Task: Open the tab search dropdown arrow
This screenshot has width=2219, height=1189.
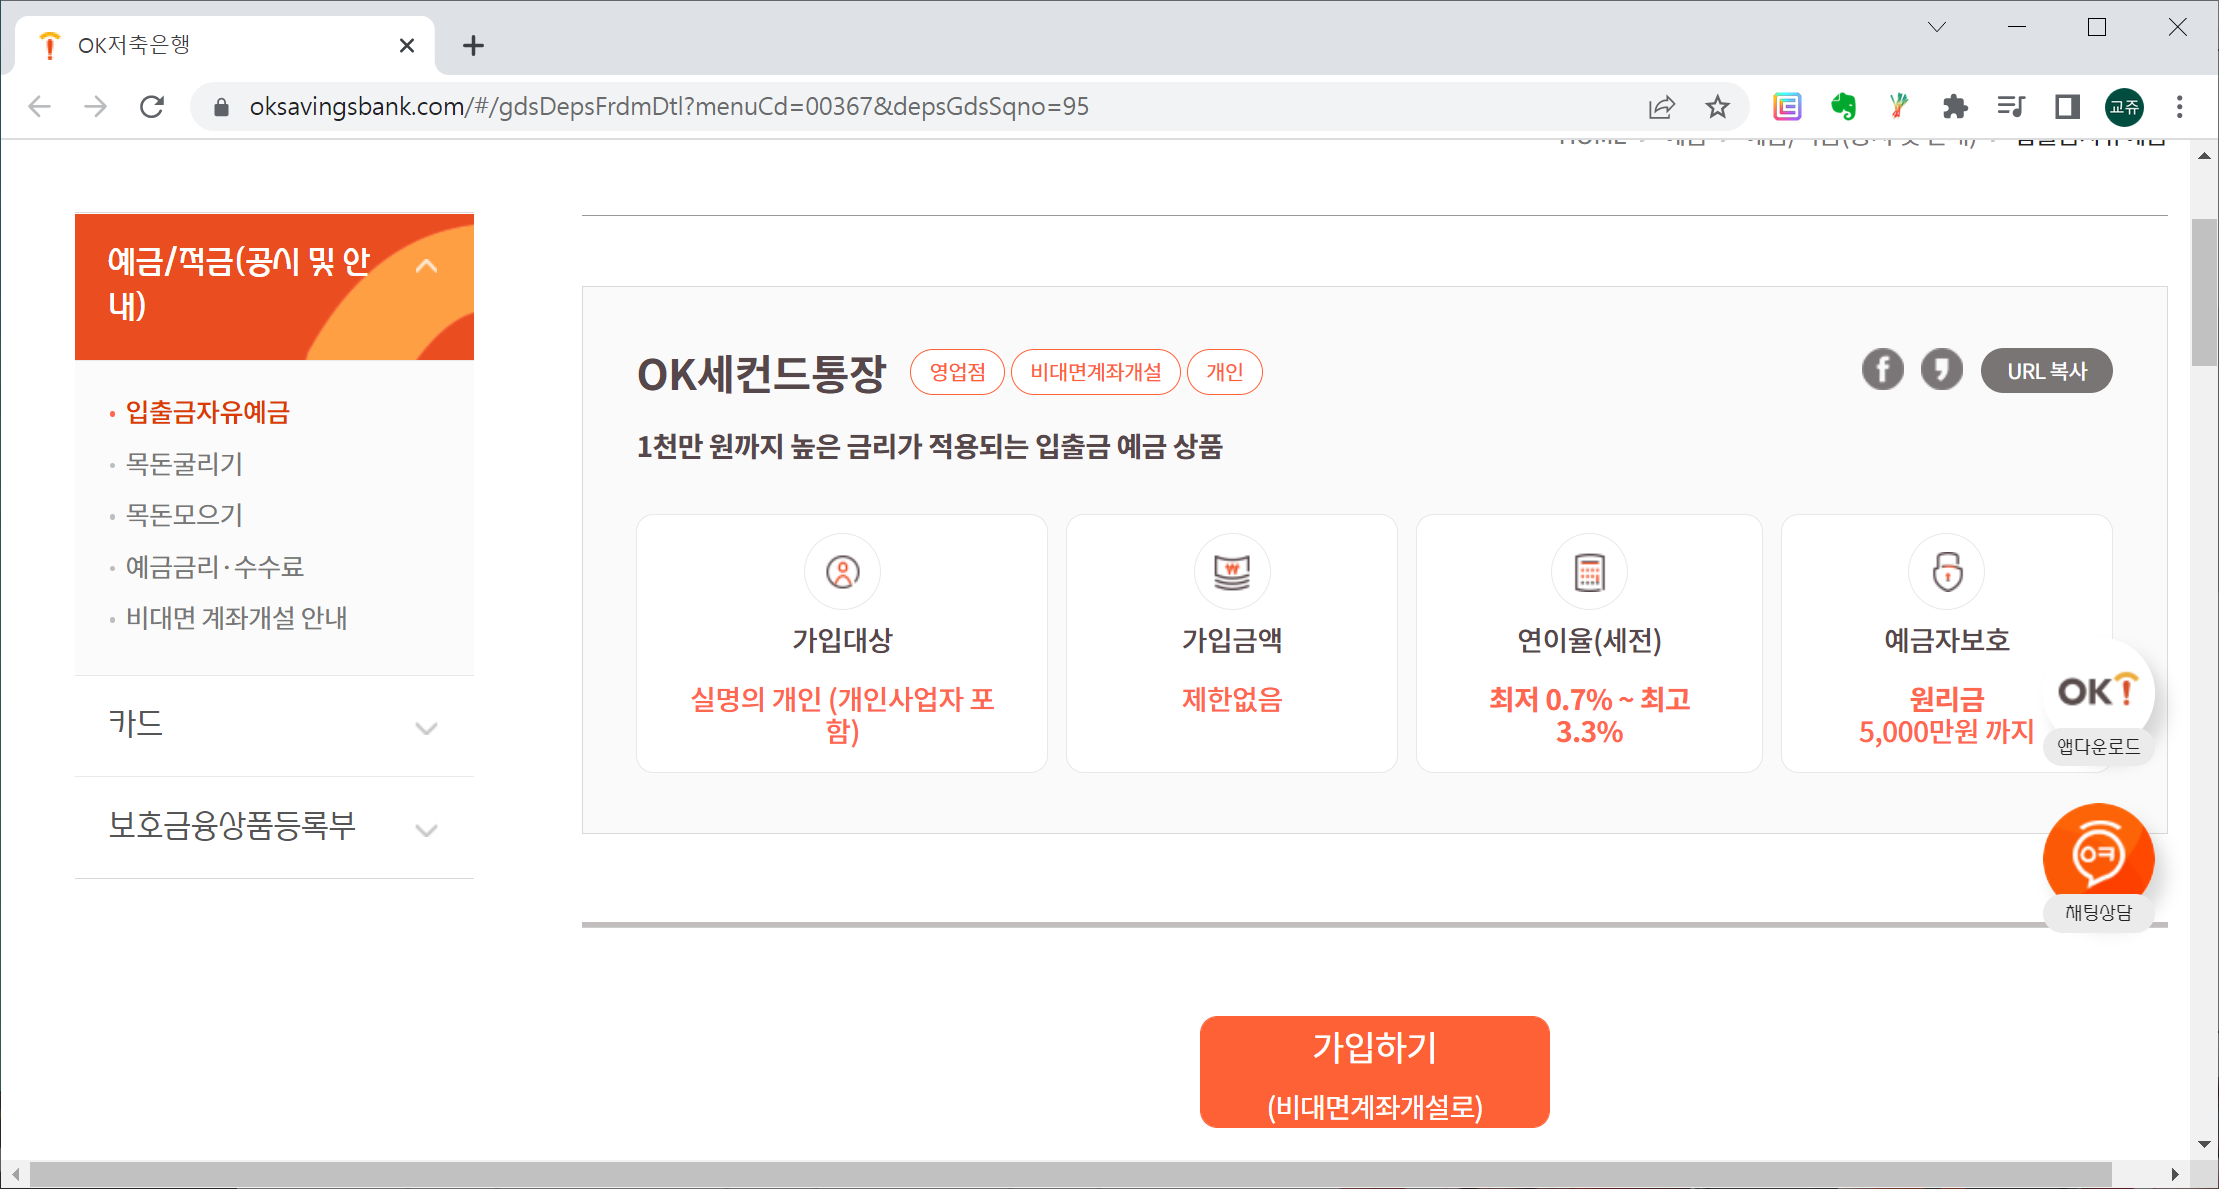Action: click(x=1937, y=27)
